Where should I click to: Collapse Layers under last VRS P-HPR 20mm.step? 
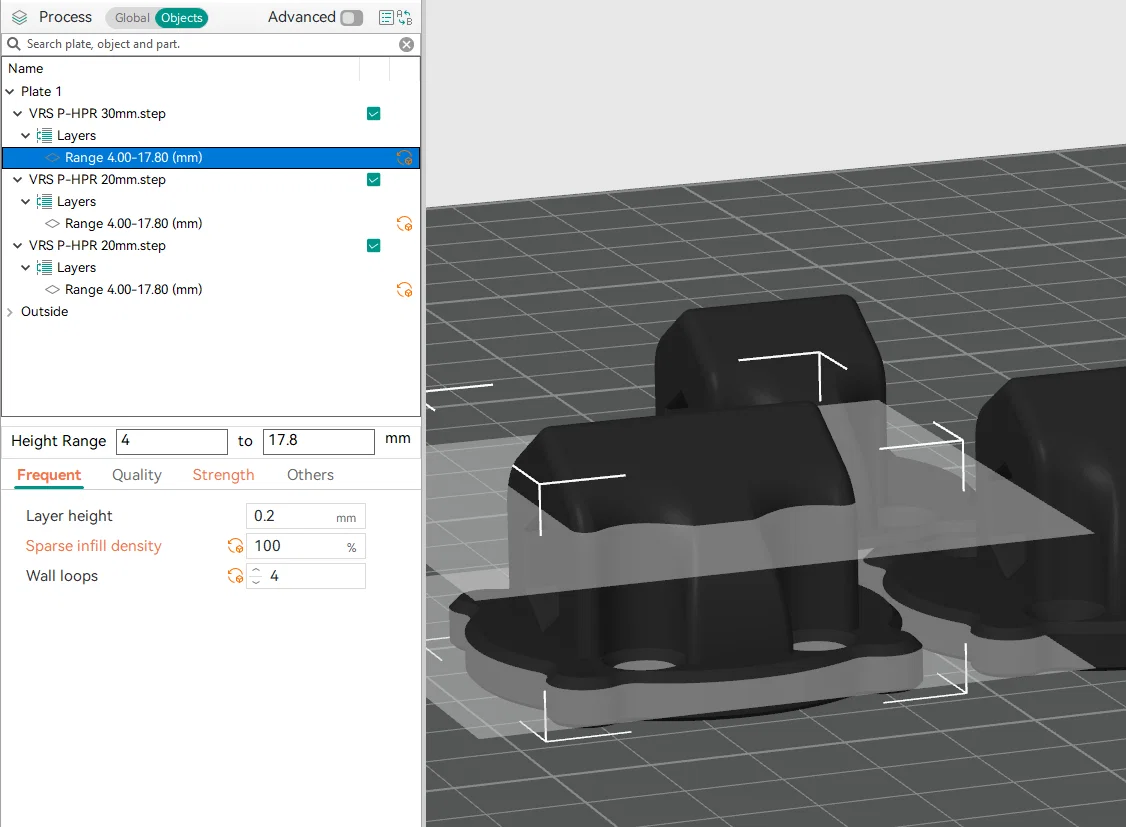26,268
